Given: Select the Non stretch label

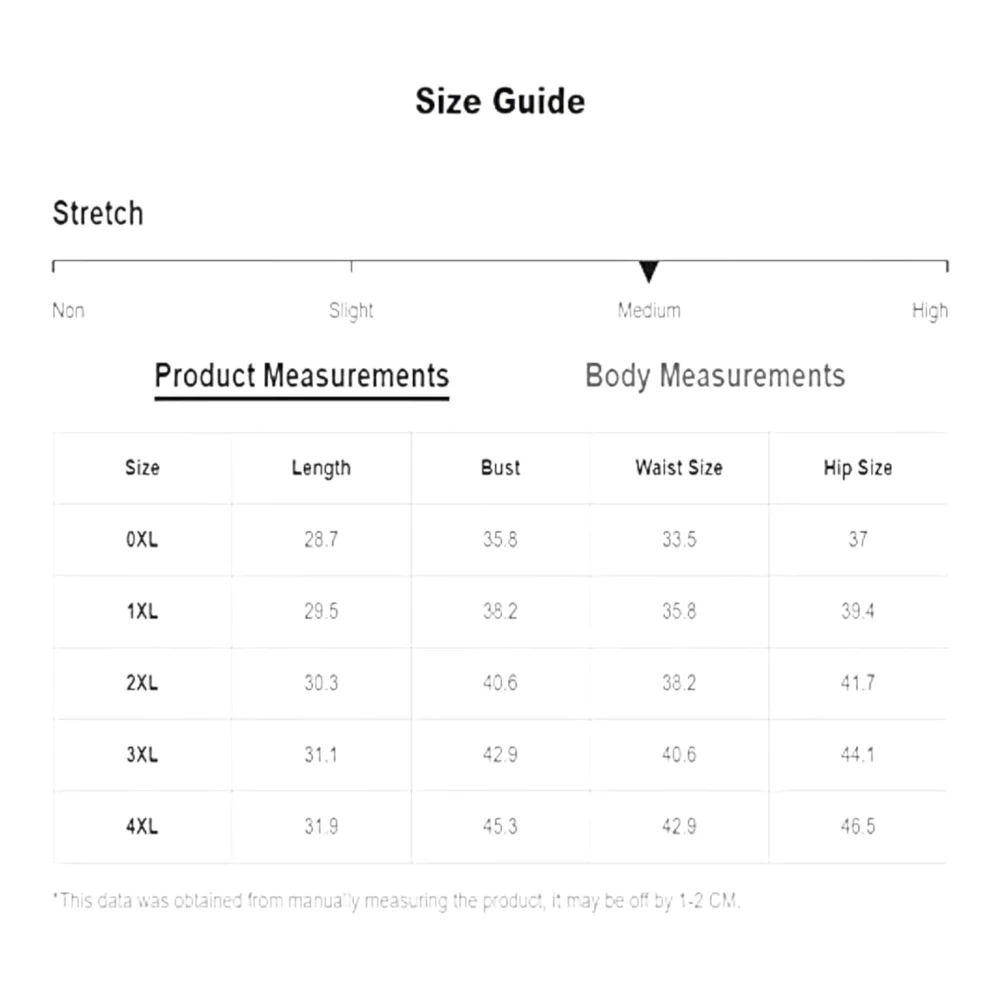Looking at the screenshot, I should [68, 311].
